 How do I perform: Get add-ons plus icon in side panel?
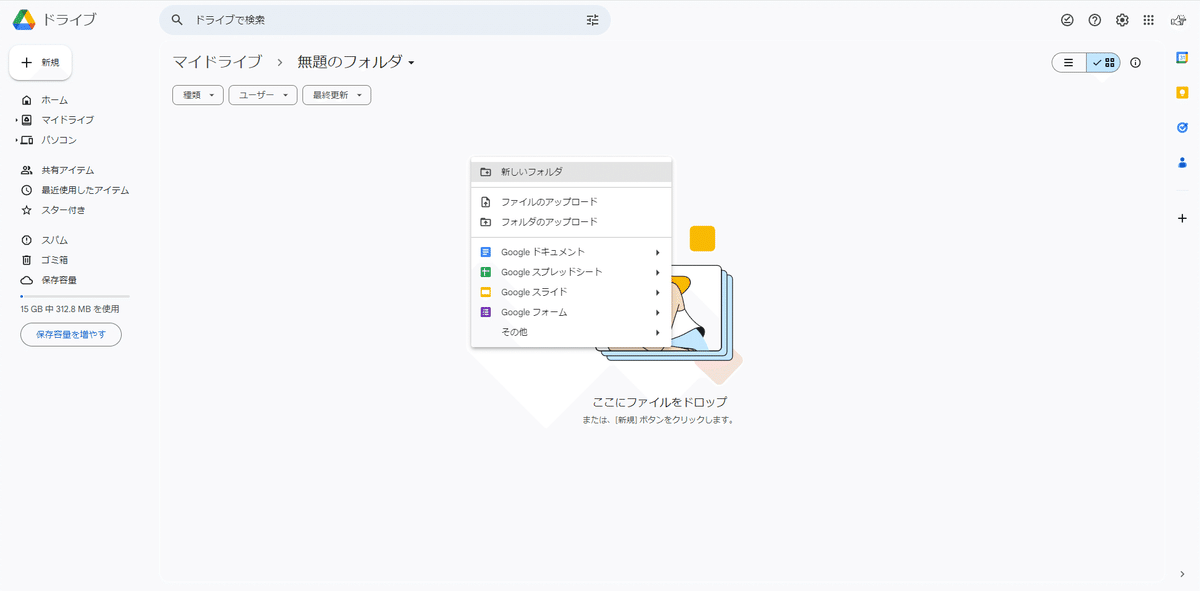coord(1182,217)
